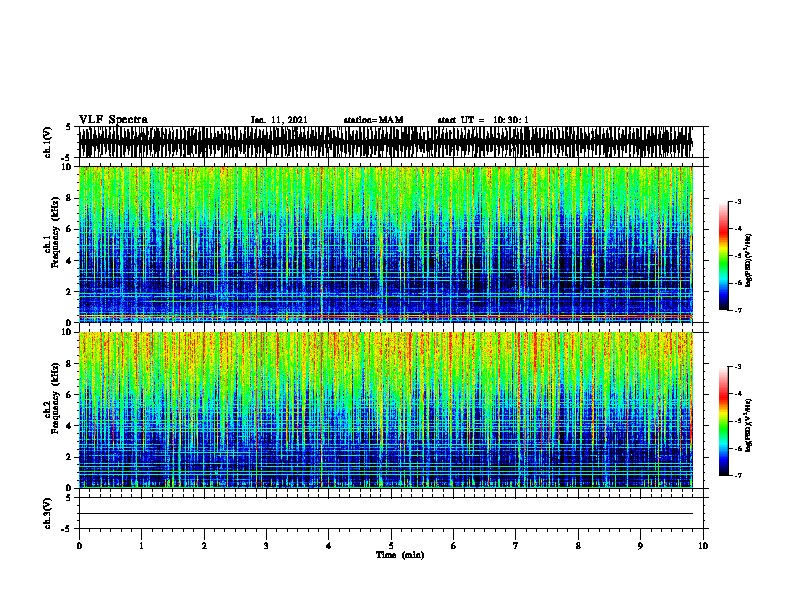Click the "-7" label on ch.1 color bar
The image size is (792, 612).
pyautogui.click(x=737, y=310)
